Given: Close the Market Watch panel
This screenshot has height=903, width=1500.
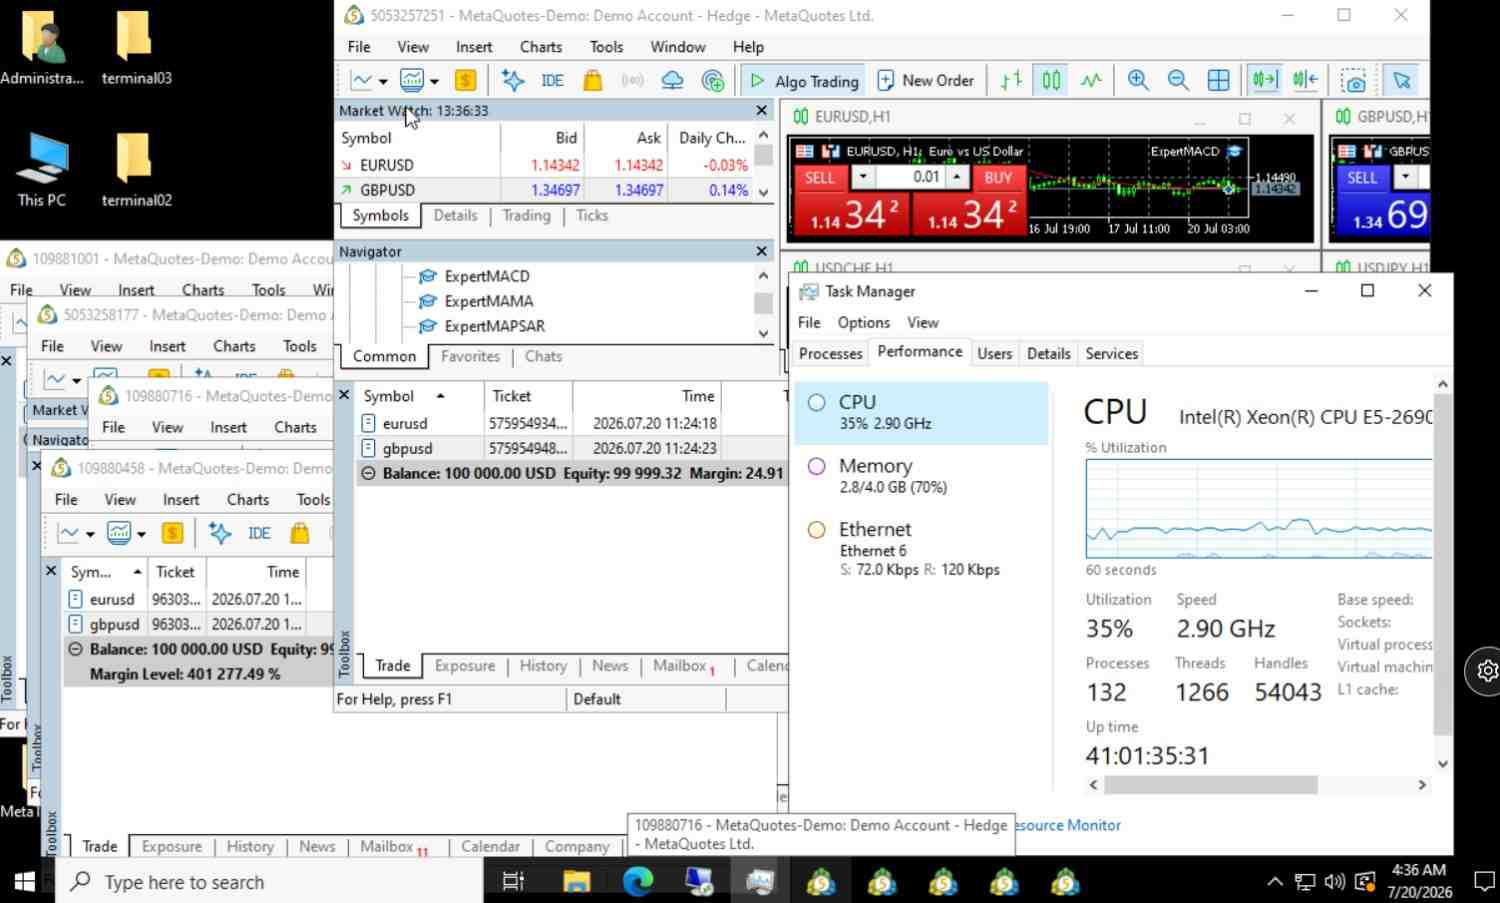Looking at the screenshot, I should (x=762, y=111).
